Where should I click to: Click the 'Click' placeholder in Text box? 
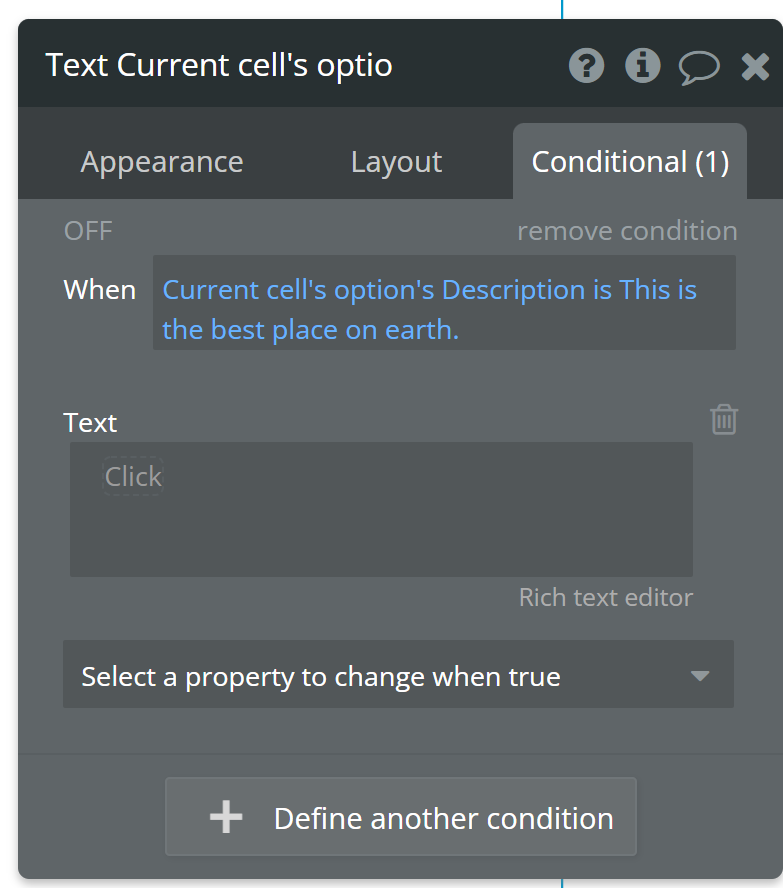133,477
